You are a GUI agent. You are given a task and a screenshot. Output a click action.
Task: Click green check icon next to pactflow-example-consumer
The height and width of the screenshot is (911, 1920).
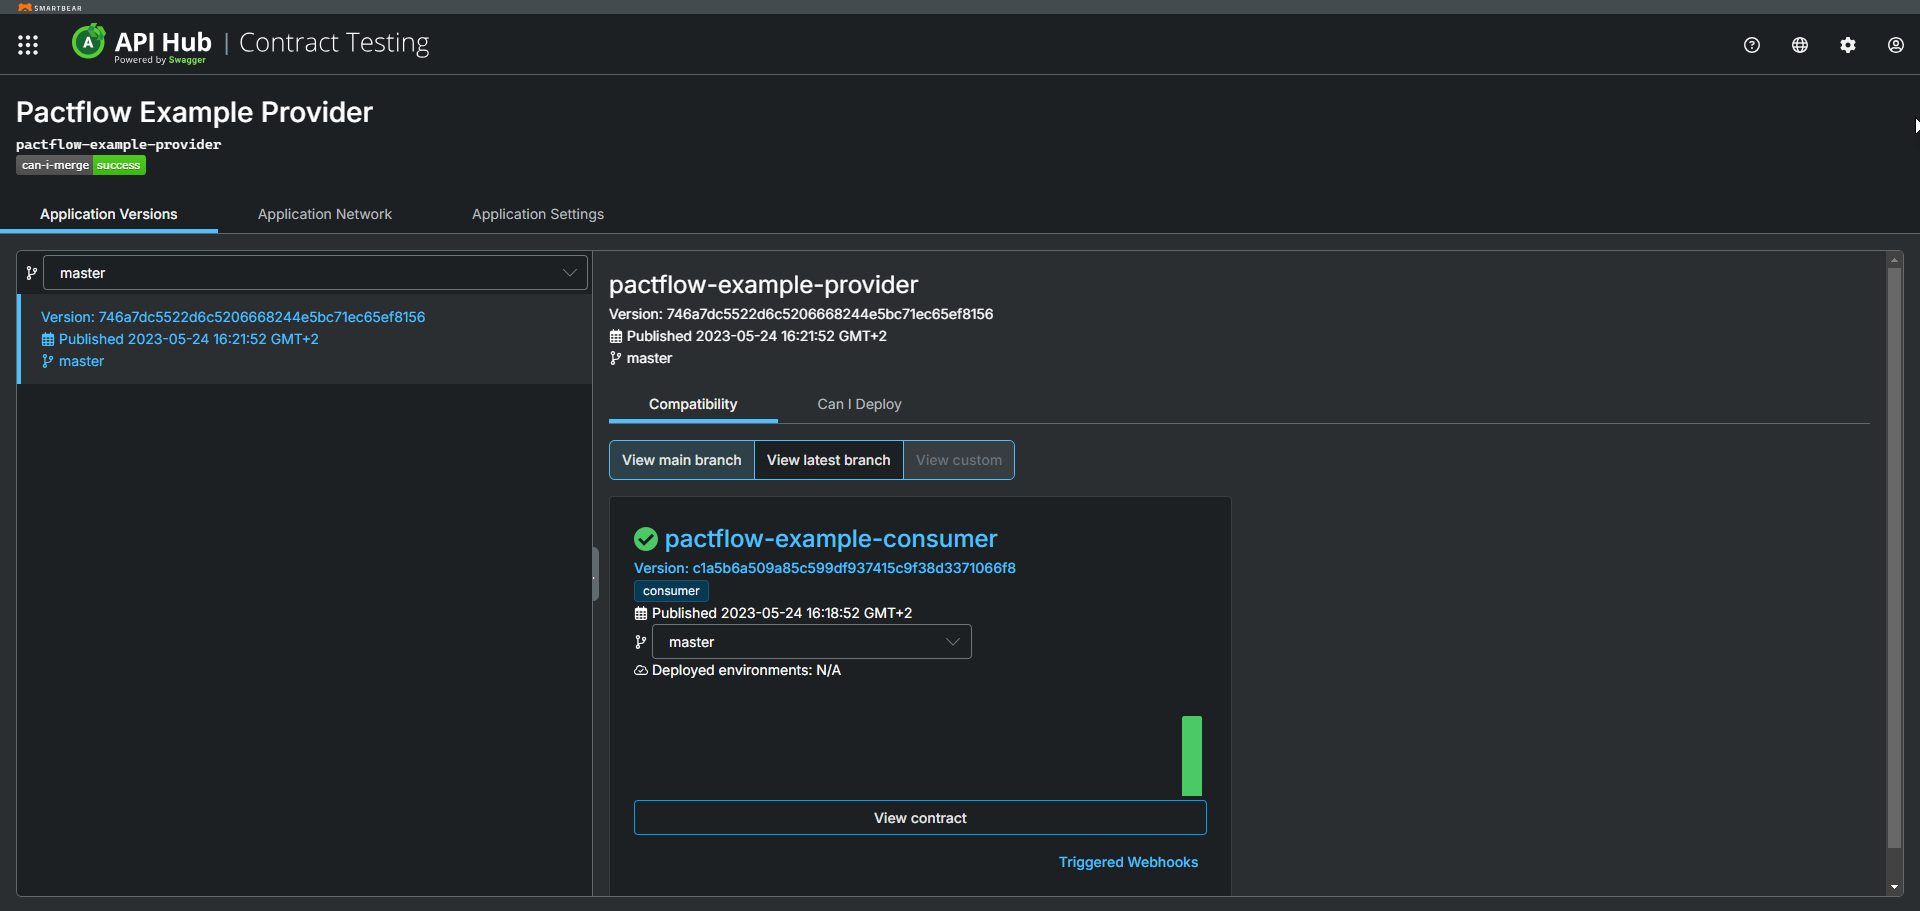click(646, 539)
